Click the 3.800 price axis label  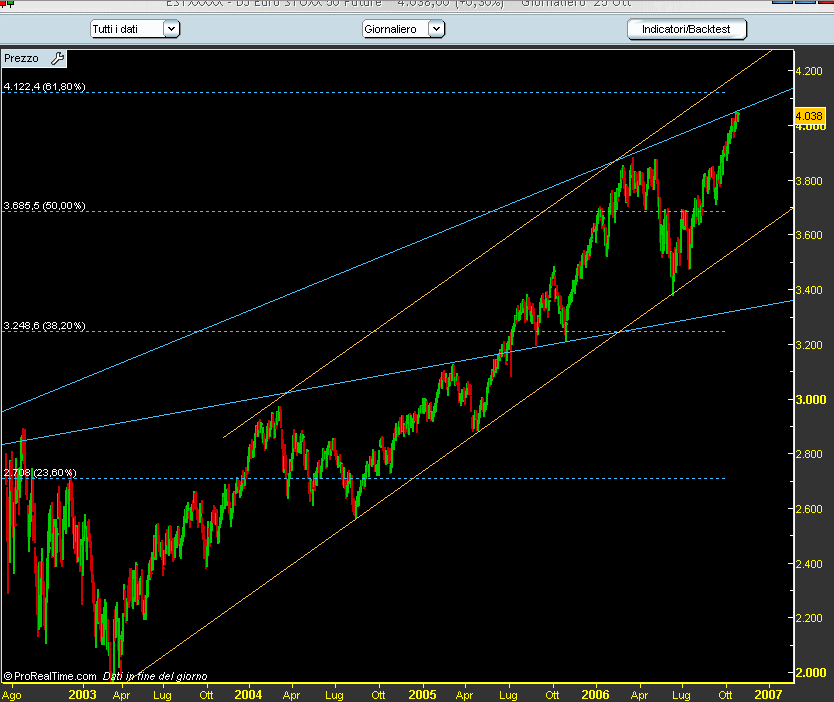point(808,181)
